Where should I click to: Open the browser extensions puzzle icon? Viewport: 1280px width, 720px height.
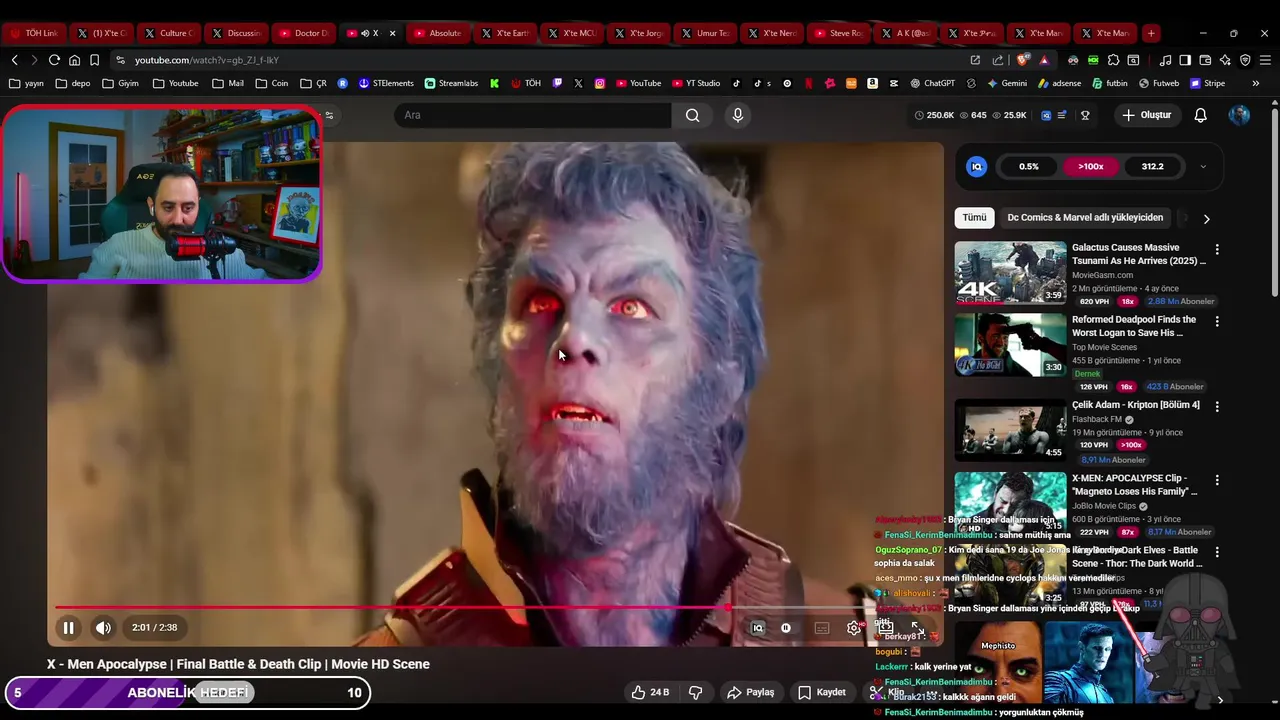click(1113, 60)
